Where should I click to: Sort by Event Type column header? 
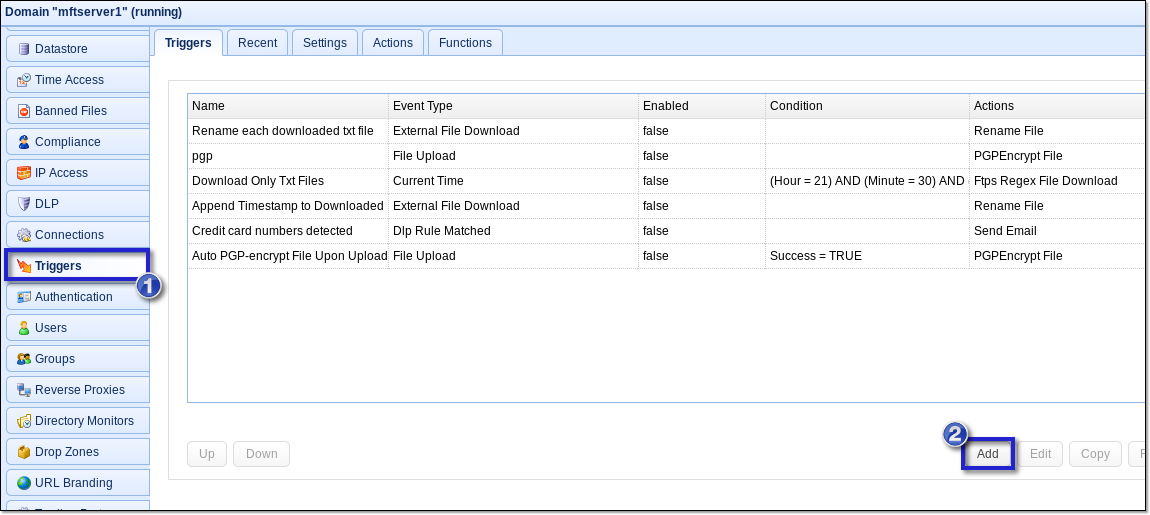tap(512, 106)
